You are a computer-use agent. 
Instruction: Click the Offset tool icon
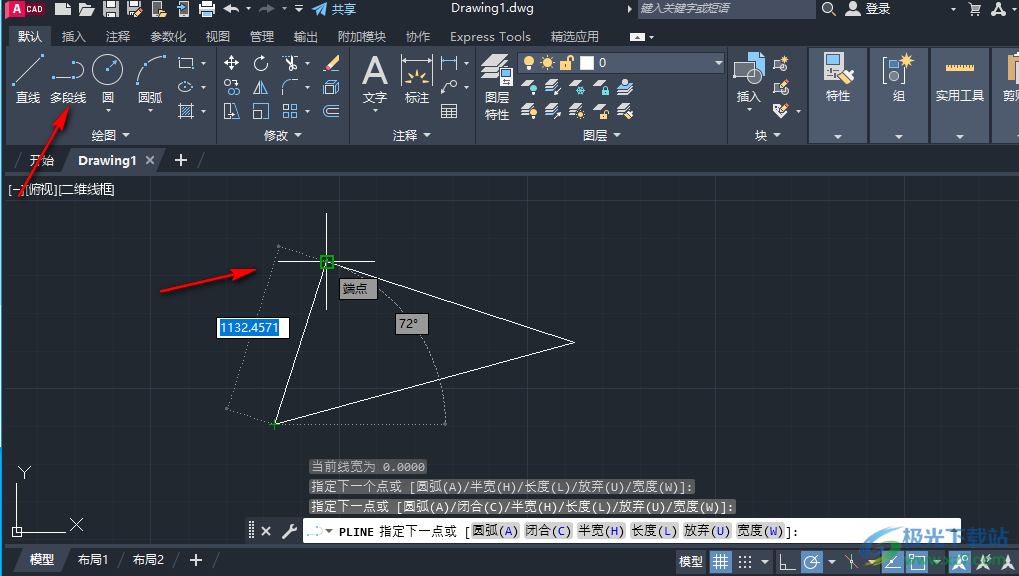[x=331, y=111]
